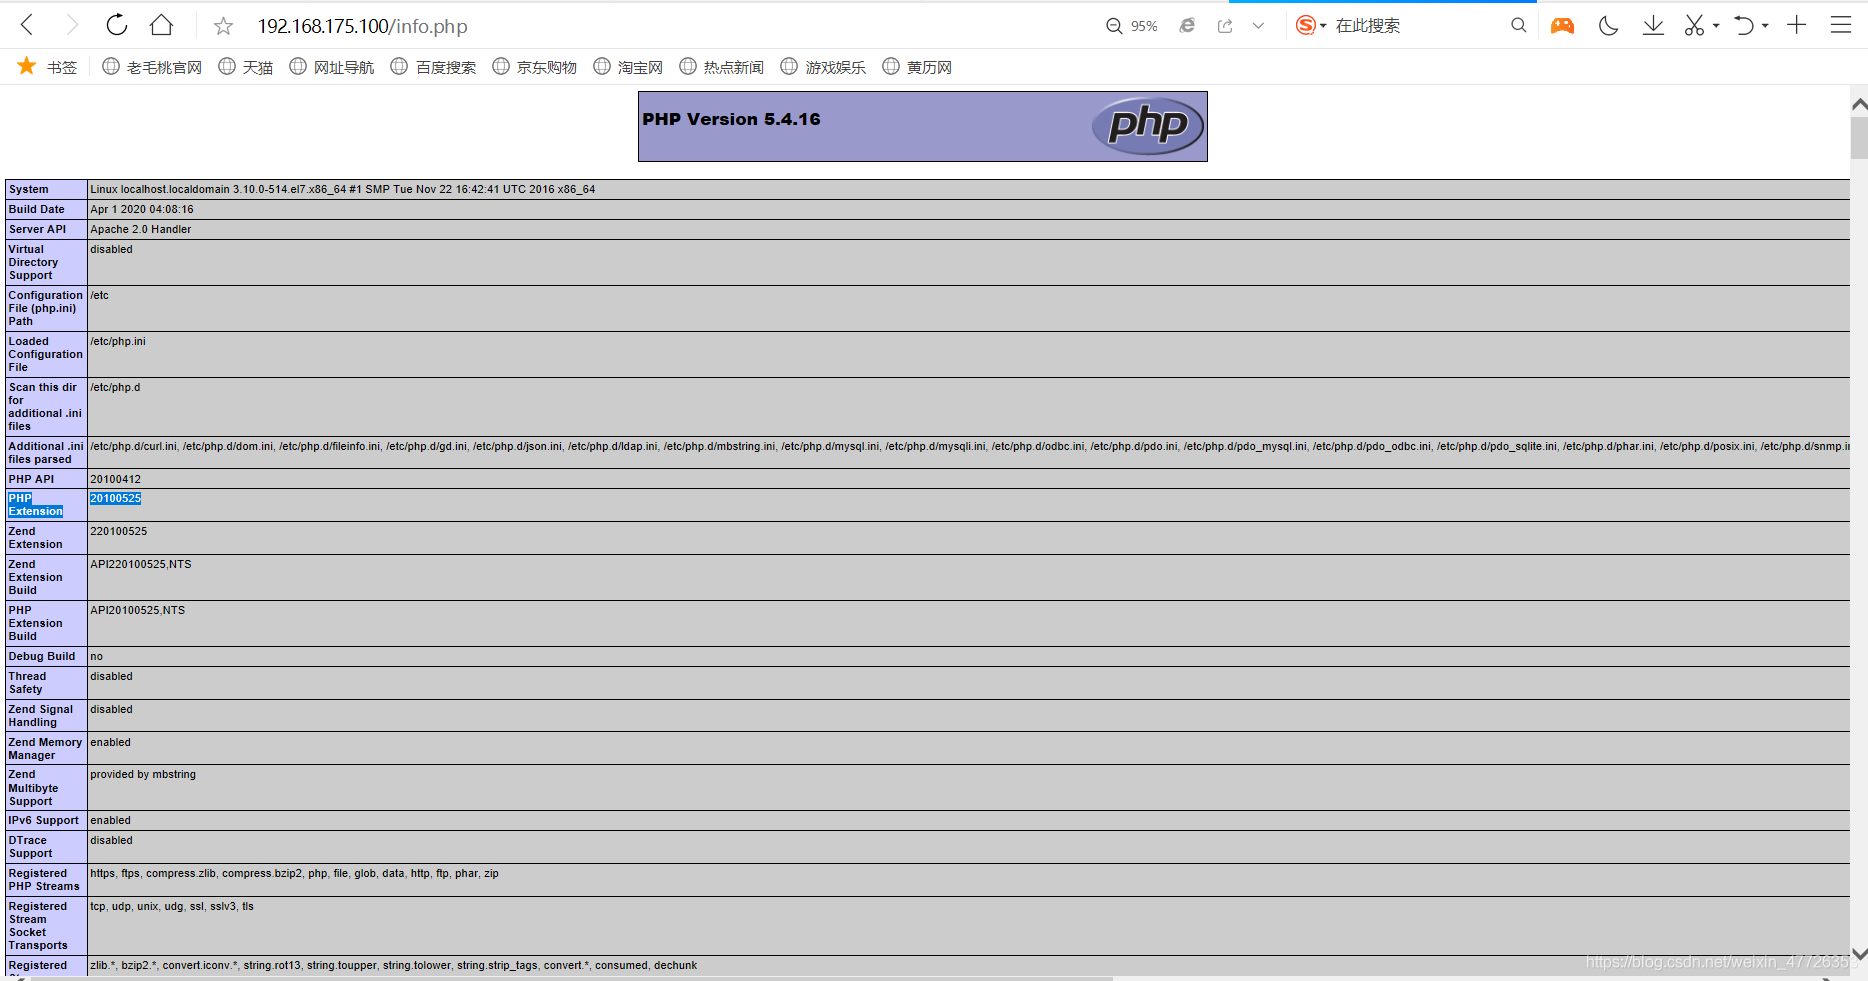Viewport: 1868px width, 981px height.
Task: Click the undo closed tab icon
Action: pyautogui.click(x=1744, y=26)
